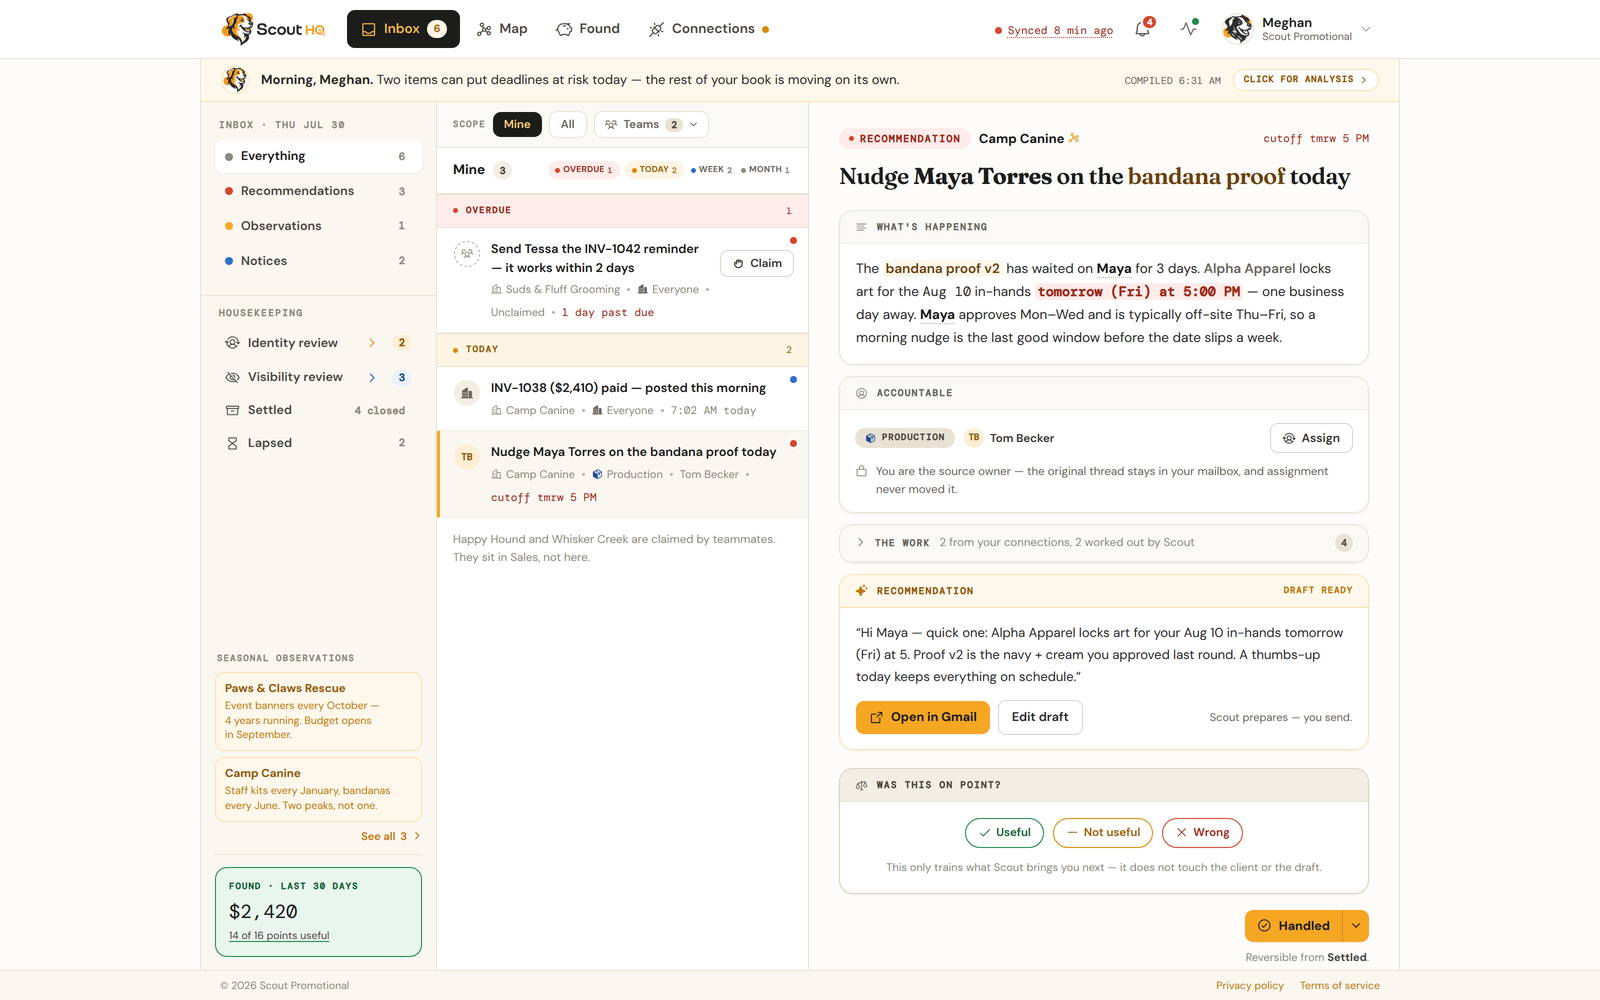Open the Settled archive item
This screenshot has height=1000, width=1600.
point(318,410)
